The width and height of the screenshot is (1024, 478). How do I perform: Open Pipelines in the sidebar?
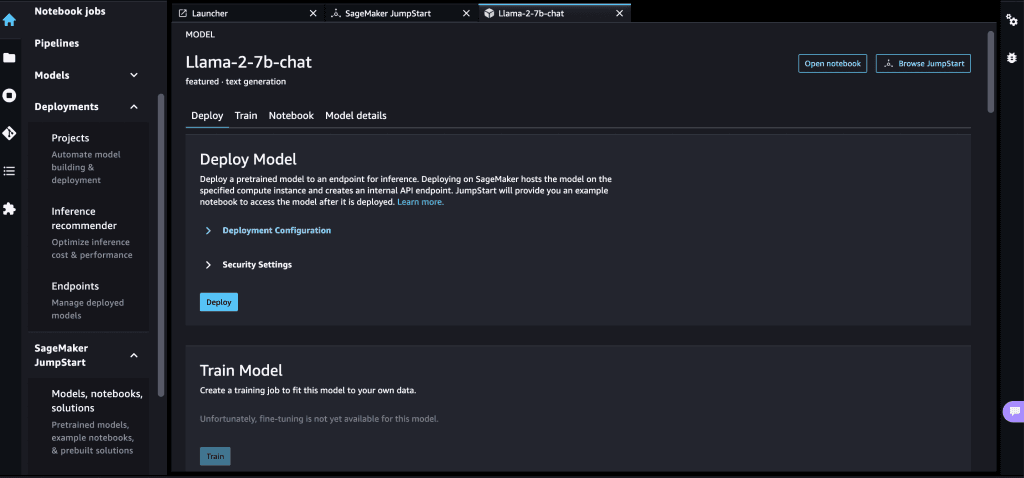[x=57, y=43]
